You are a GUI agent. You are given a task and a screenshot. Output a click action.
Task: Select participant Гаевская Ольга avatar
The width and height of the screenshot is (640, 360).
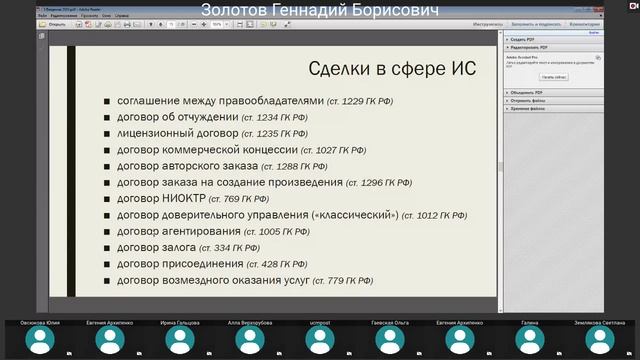(390, 340)
